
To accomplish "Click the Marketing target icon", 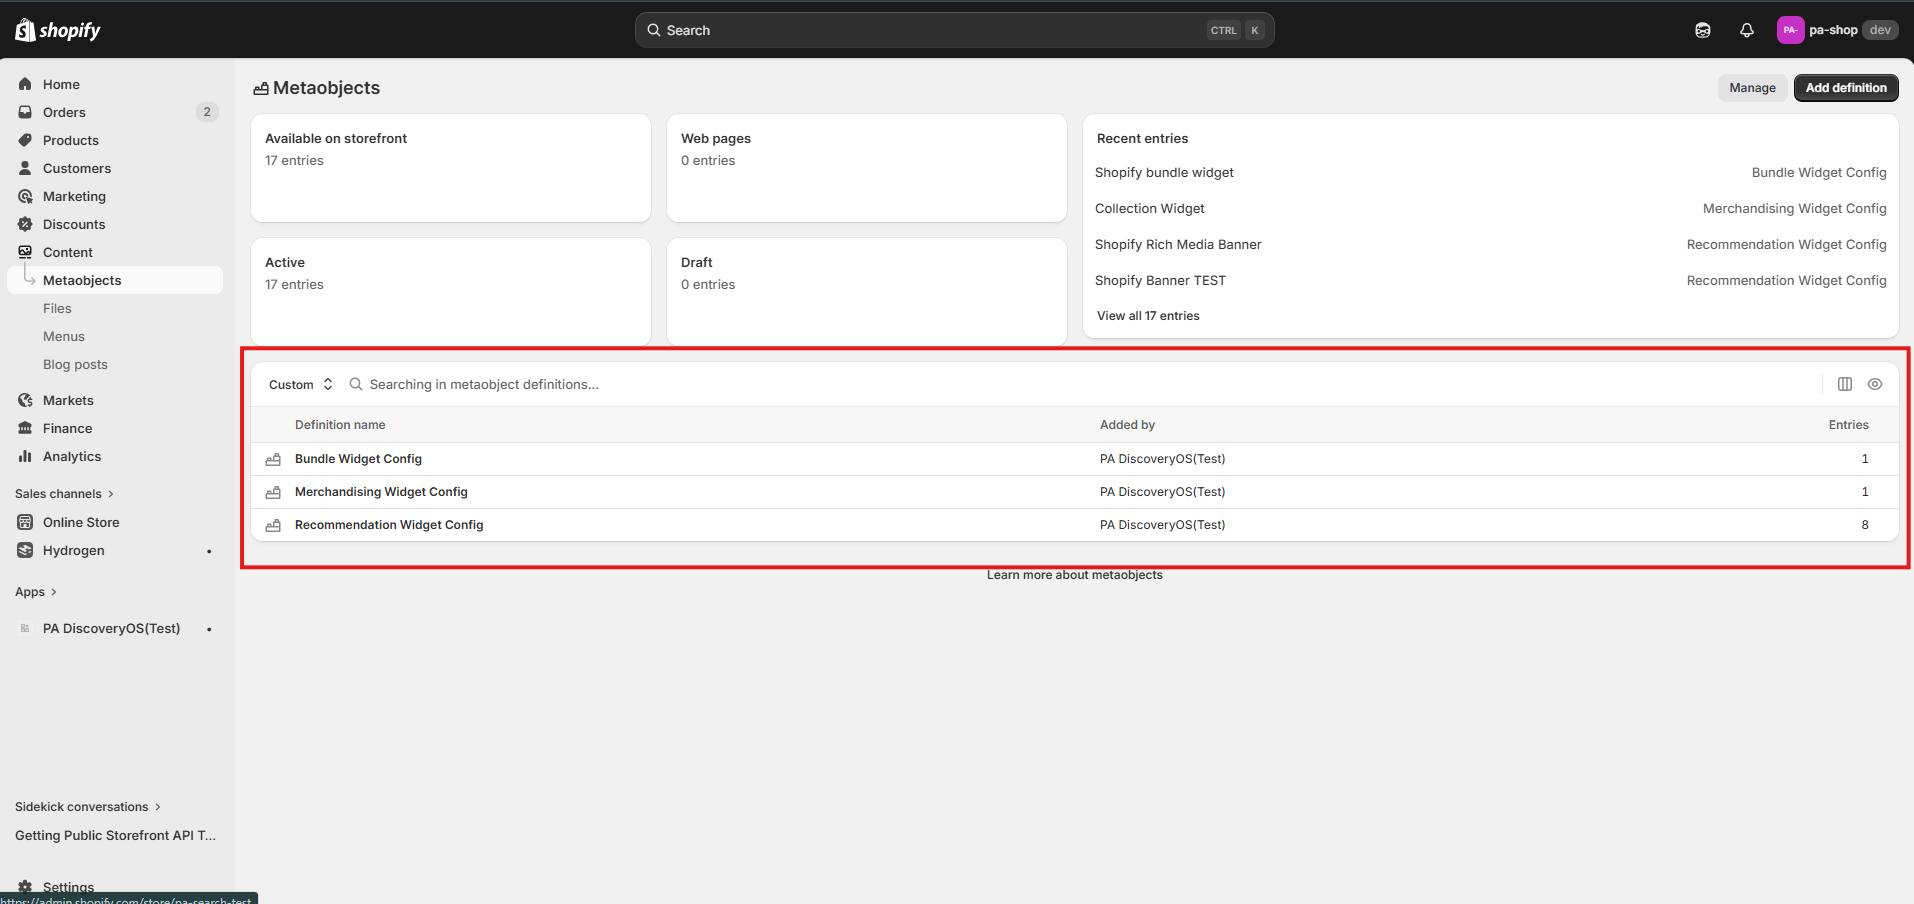I will (25, 196).
